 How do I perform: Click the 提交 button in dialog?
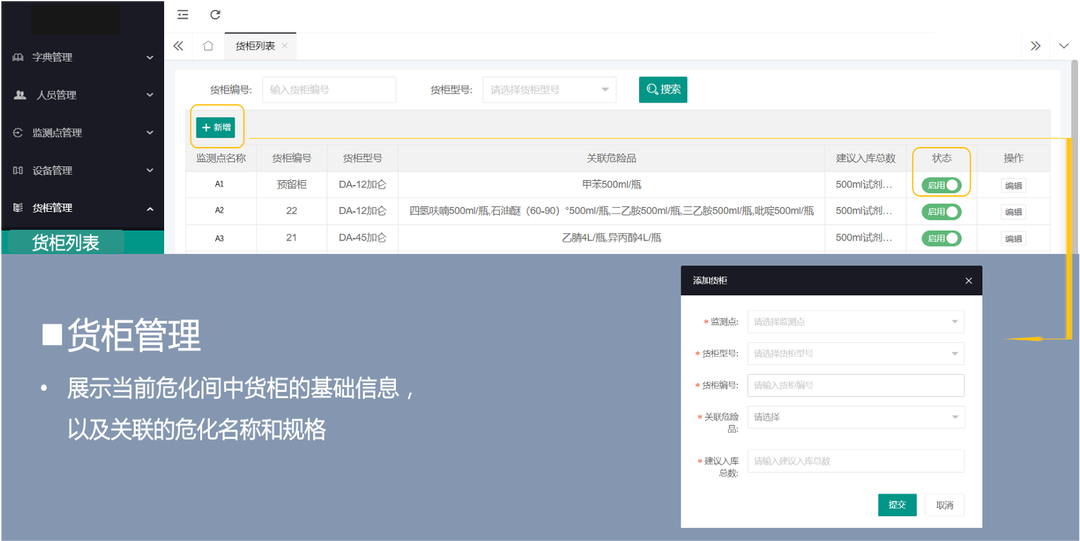click(x=897, y=504)
